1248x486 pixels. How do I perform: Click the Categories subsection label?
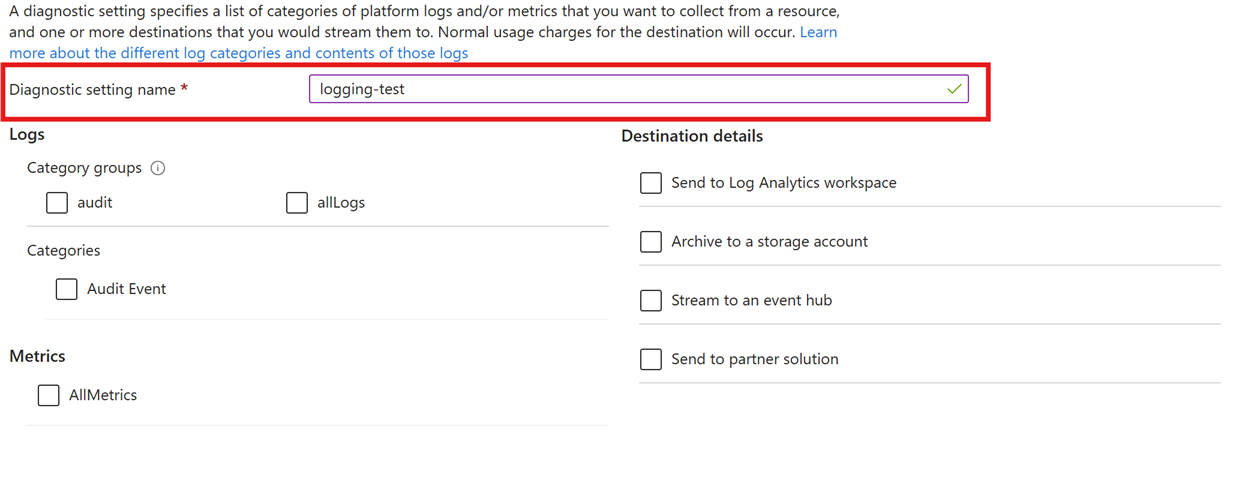[x=64, y=250]
